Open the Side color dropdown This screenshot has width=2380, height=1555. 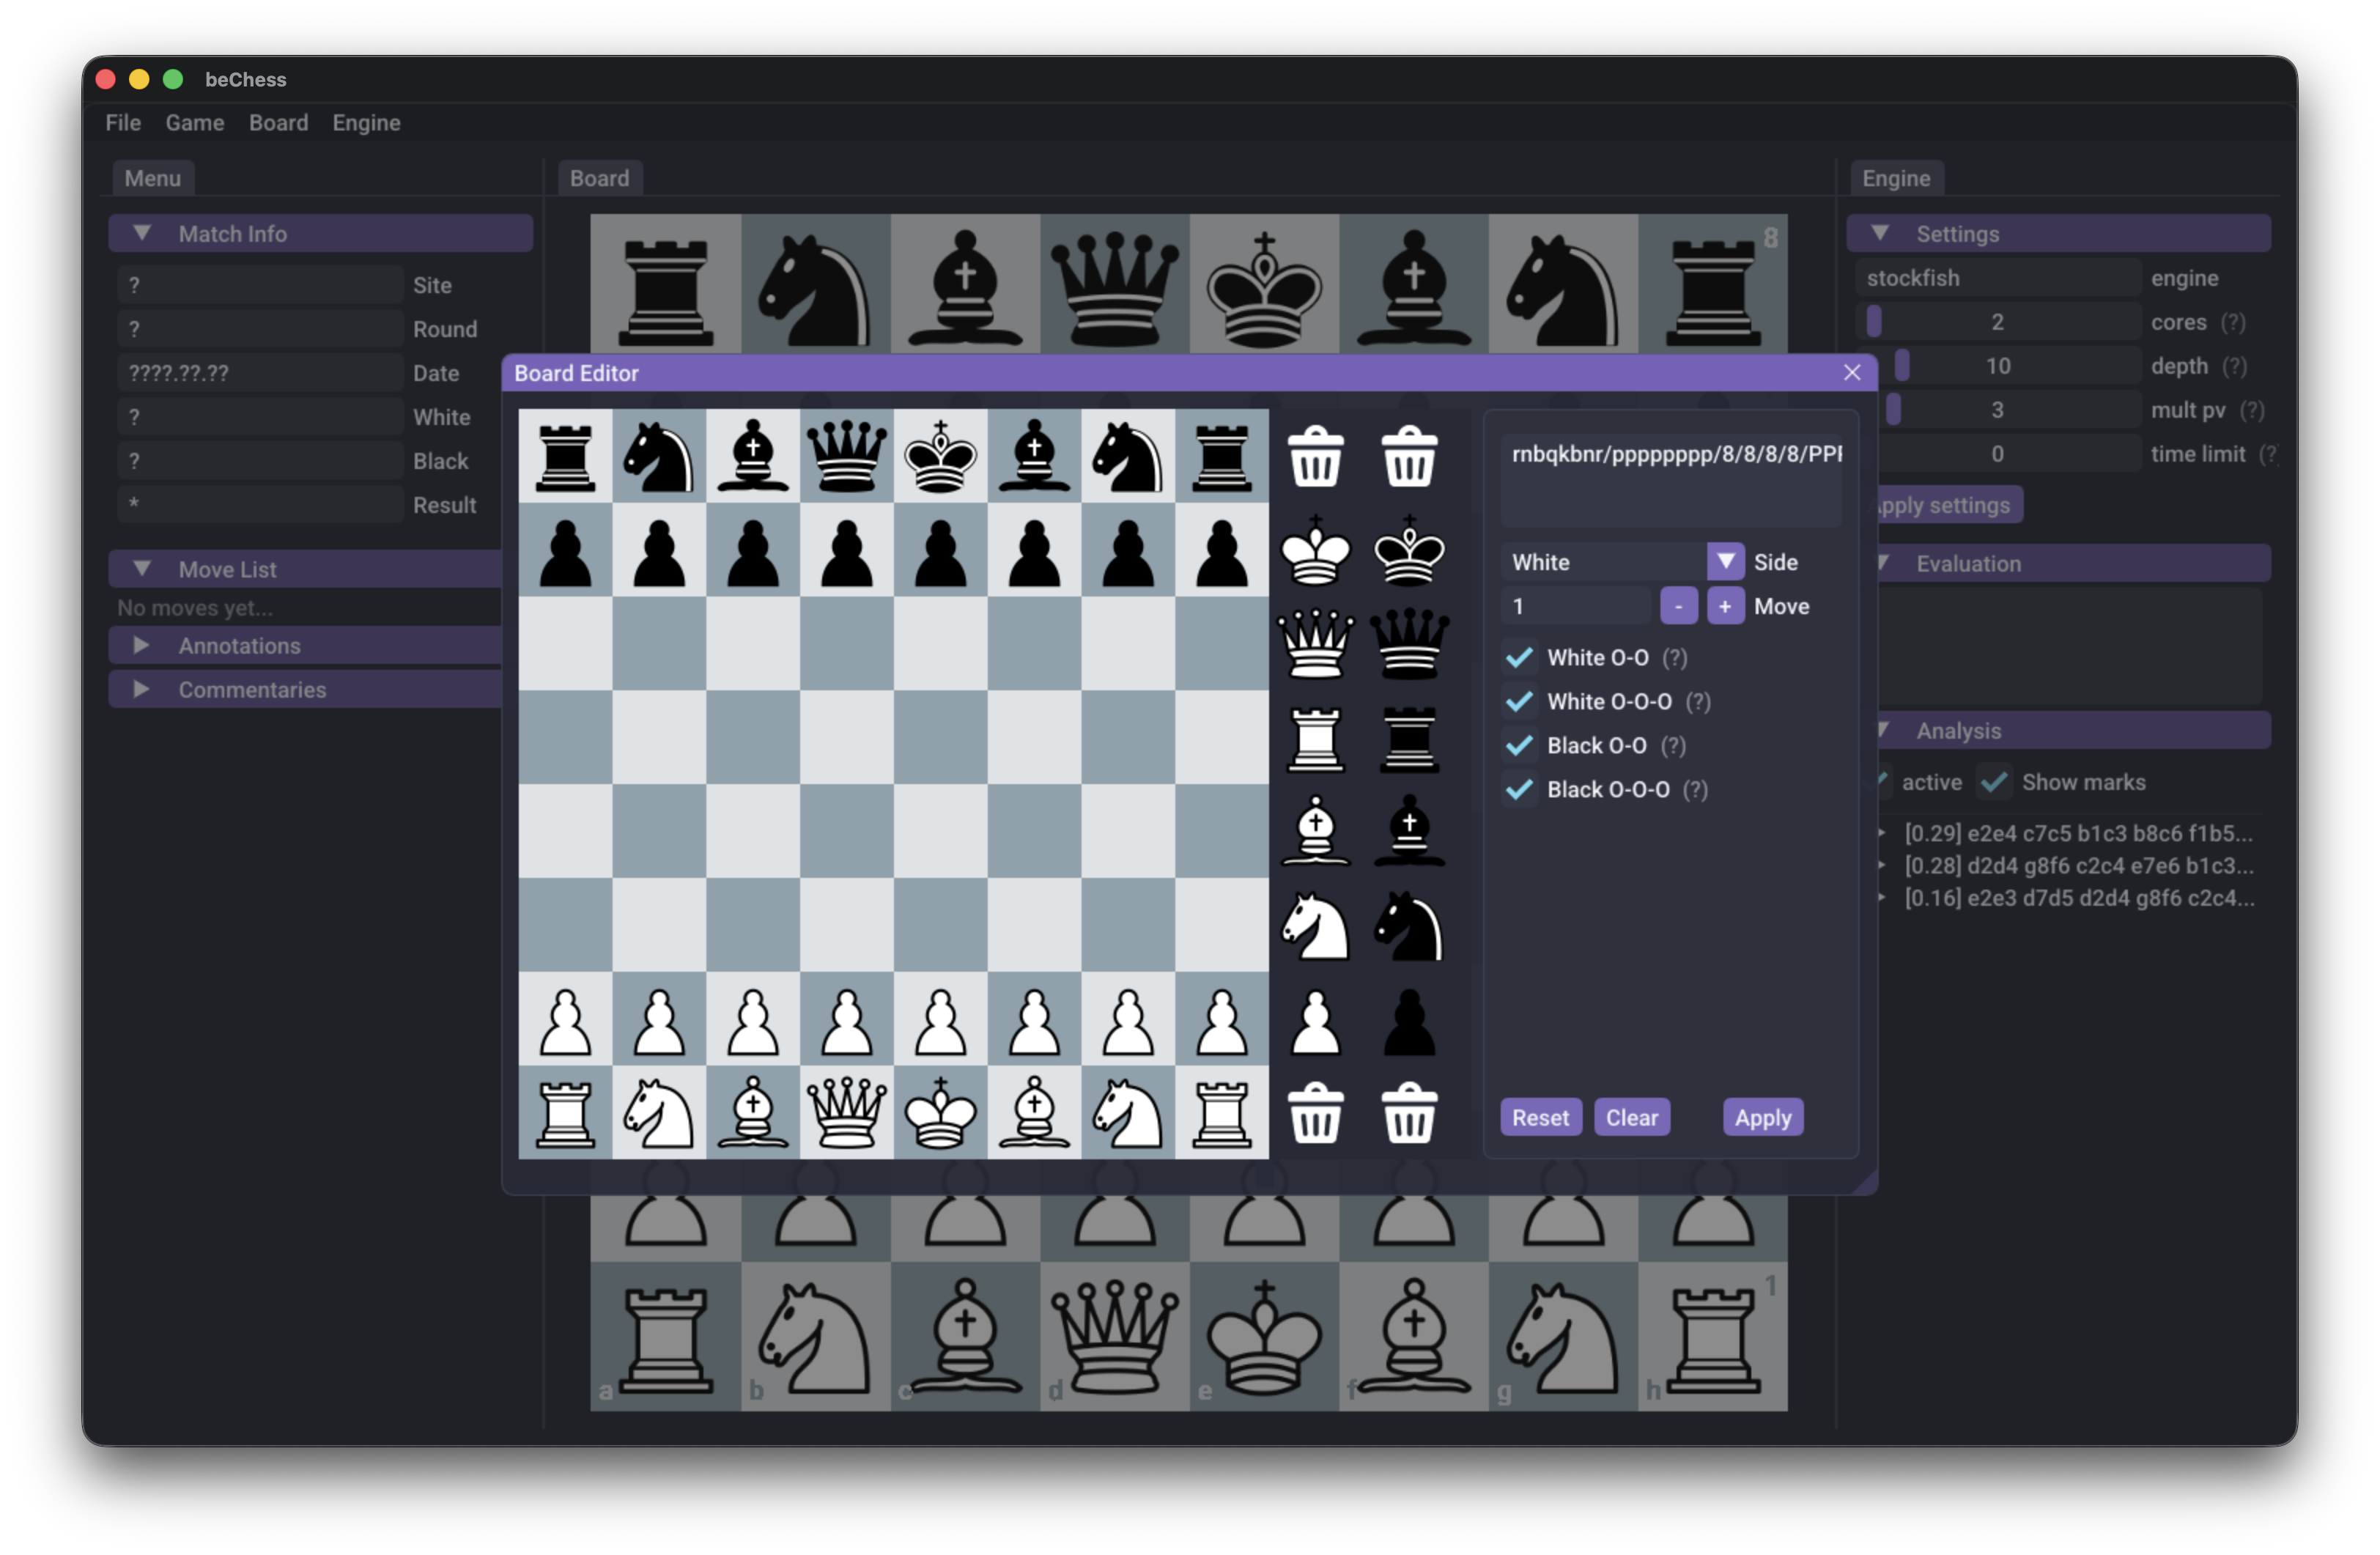tap(1725, 562)
